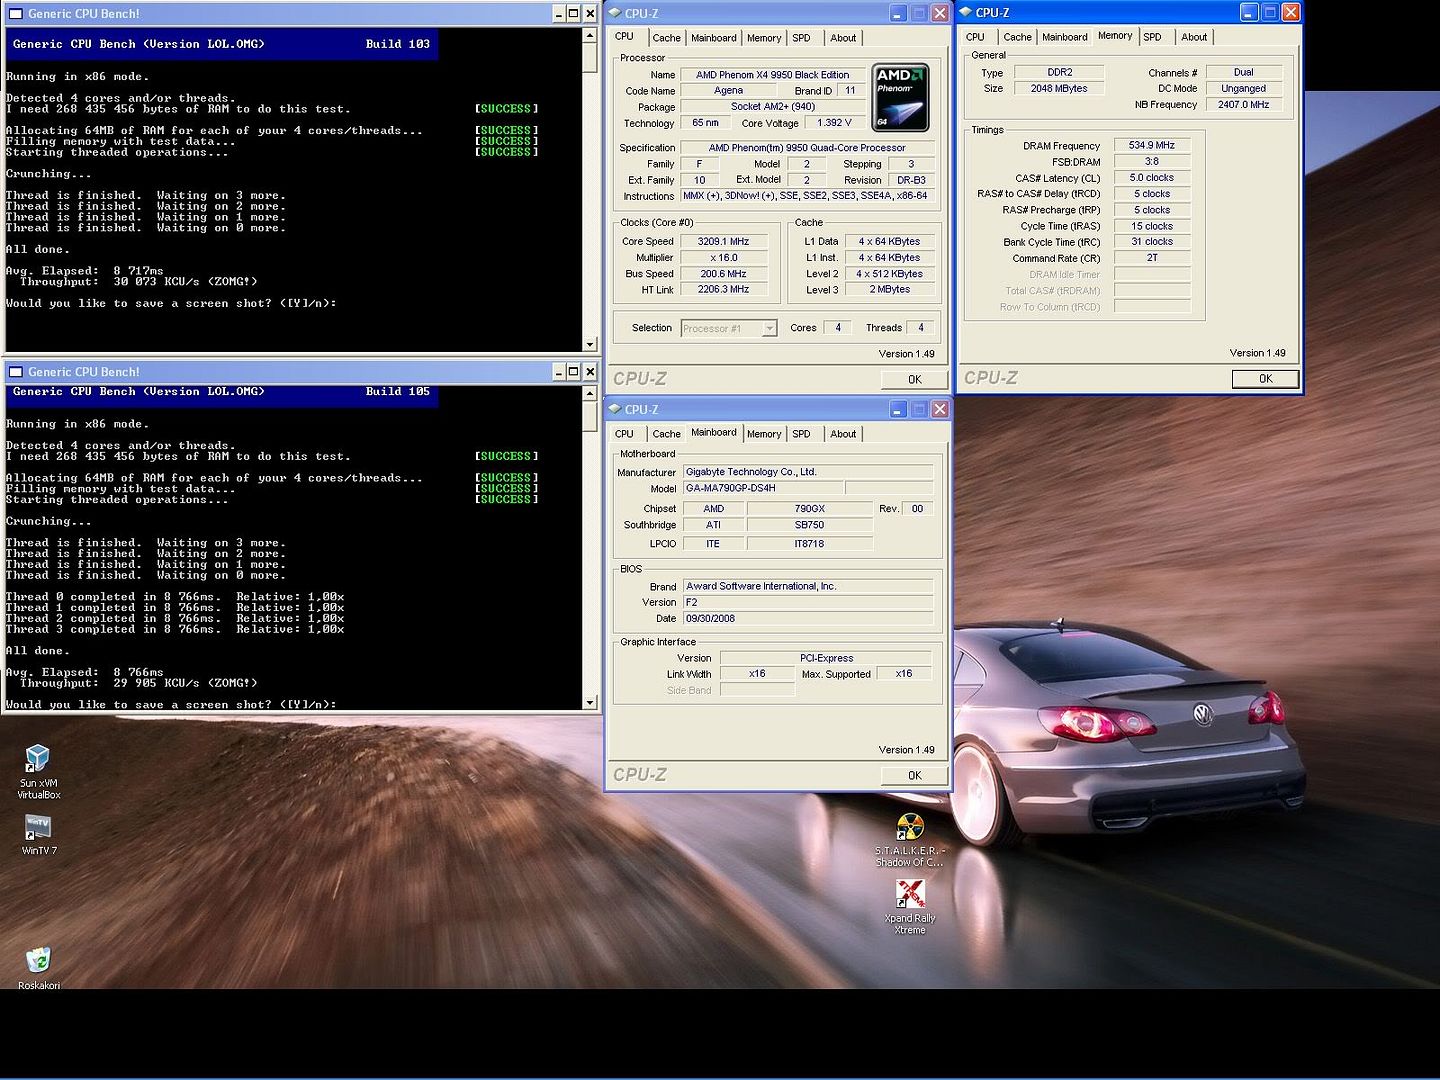Screen dimensions: 1440x1080
Task: Click the Level 3 cache value 2 MBytes
Action: click(x=890, y=289)
